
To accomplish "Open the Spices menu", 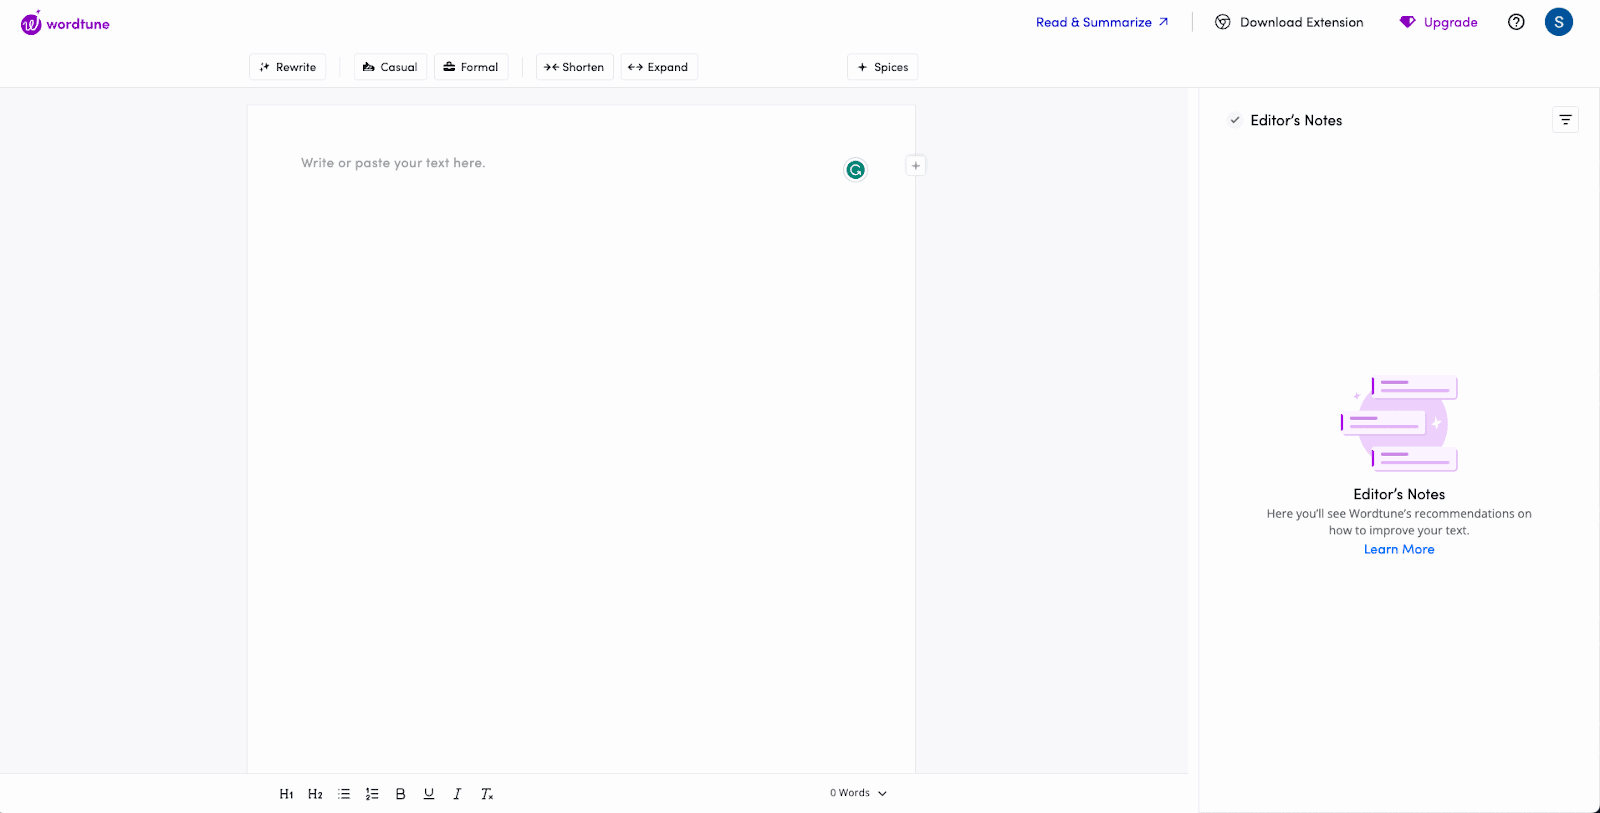I will (x=882, y=67).
